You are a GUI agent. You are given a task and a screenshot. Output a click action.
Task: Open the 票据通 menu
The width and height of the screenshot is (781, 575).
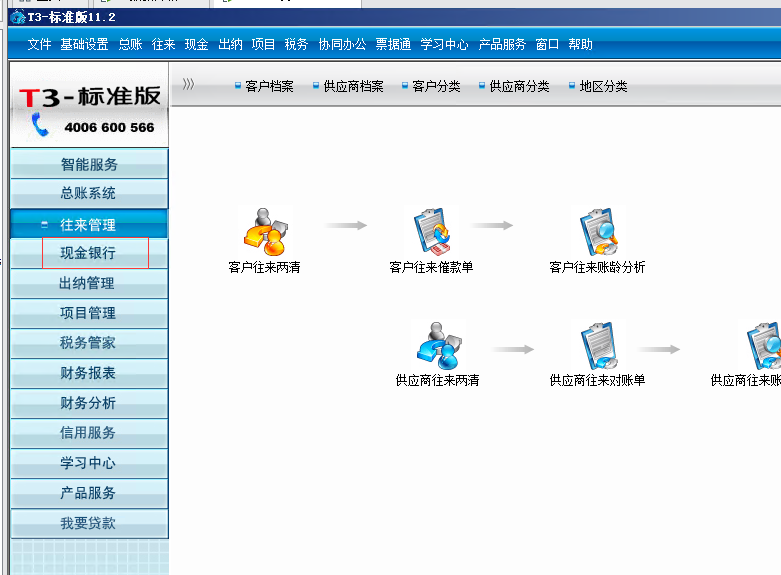(393, 44)
